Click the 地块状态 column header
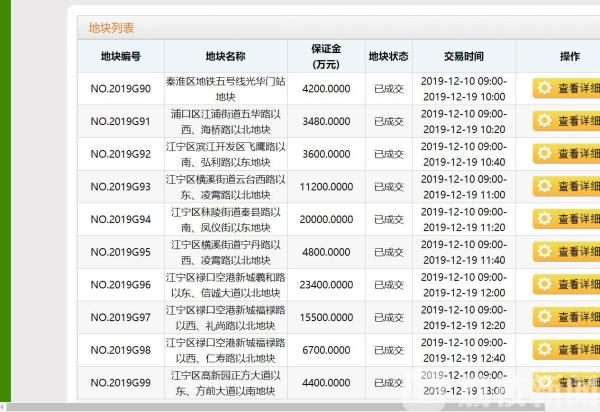Screen dimensions: 600x412 click(388, 57)
